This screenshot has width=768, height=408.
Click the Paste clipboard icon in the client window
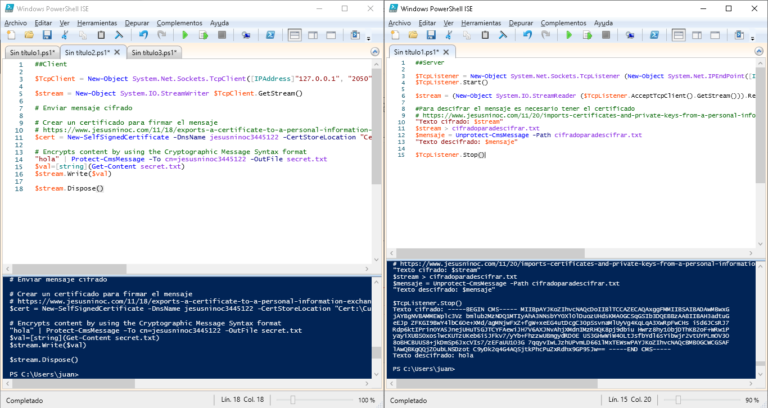pyautogui.click(x=101, y=35)
